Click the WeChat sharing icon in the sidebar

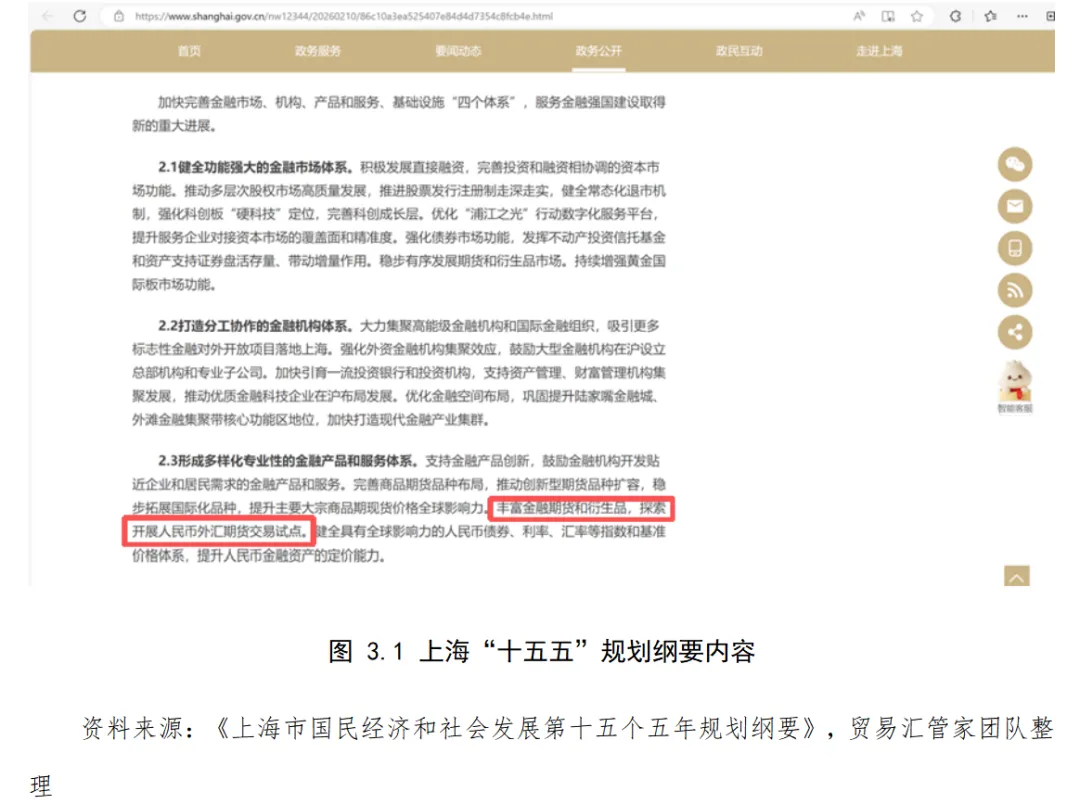point(1015,165)
